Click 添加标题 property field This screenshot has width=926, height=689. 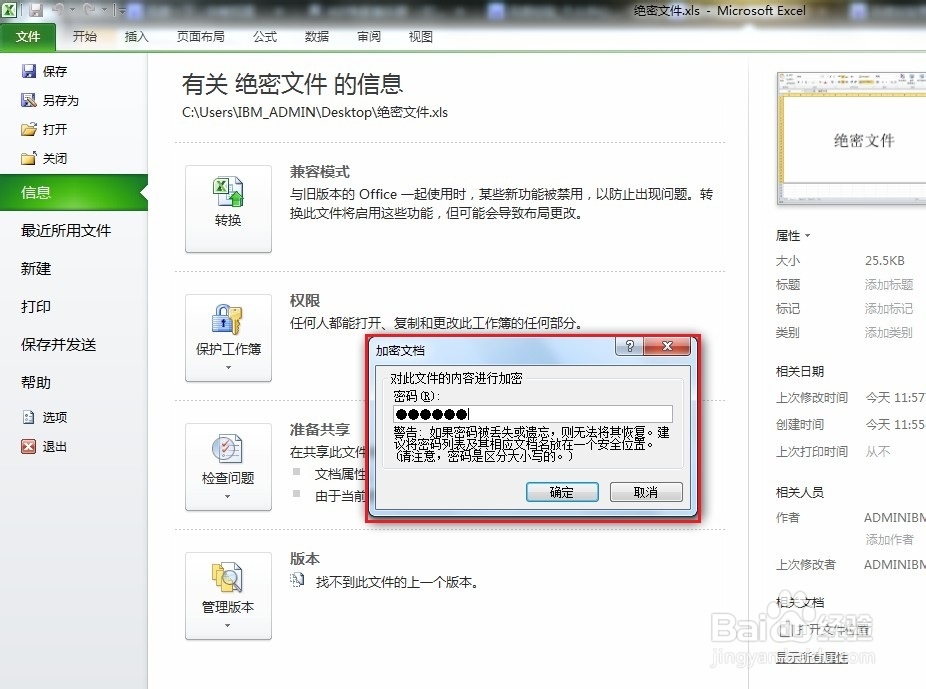(889, 285)
